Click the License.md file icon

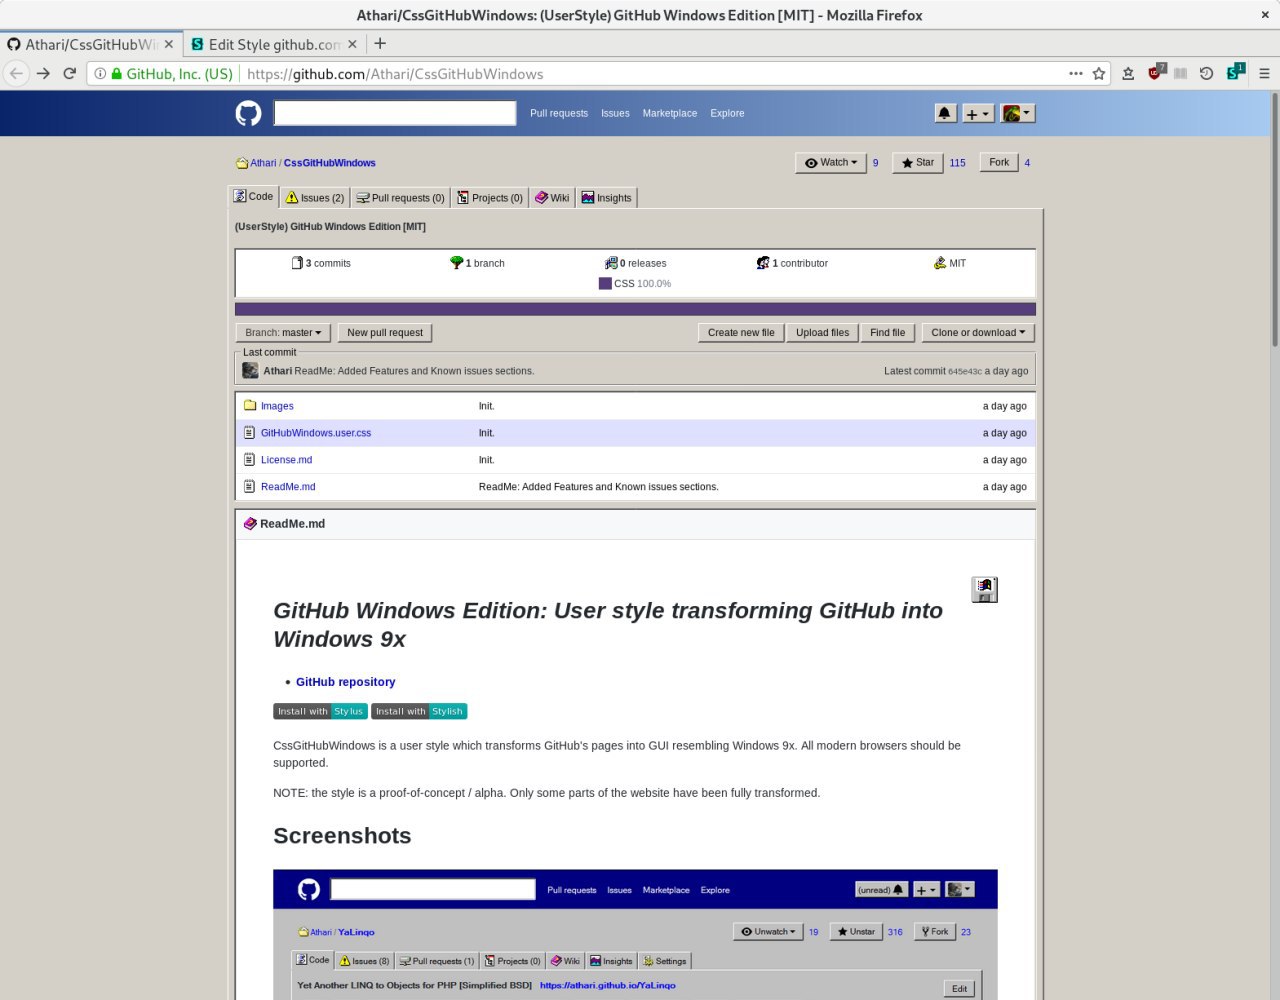pyautogui.click(x=250, y=459)
